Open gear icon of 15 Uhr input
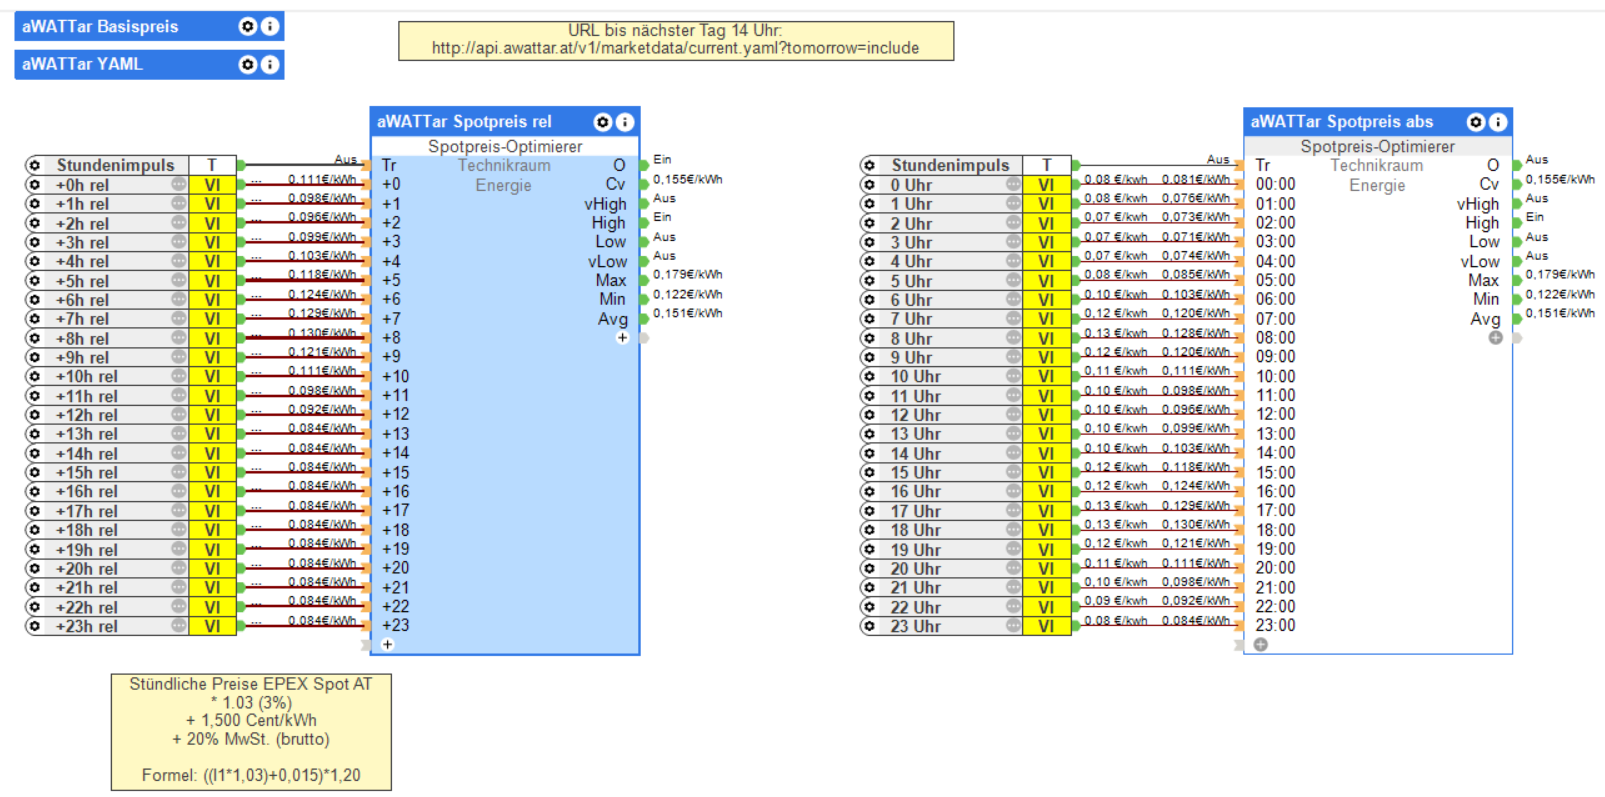The width and height of the screenshot is (1605, 797). tap(869, 473)
